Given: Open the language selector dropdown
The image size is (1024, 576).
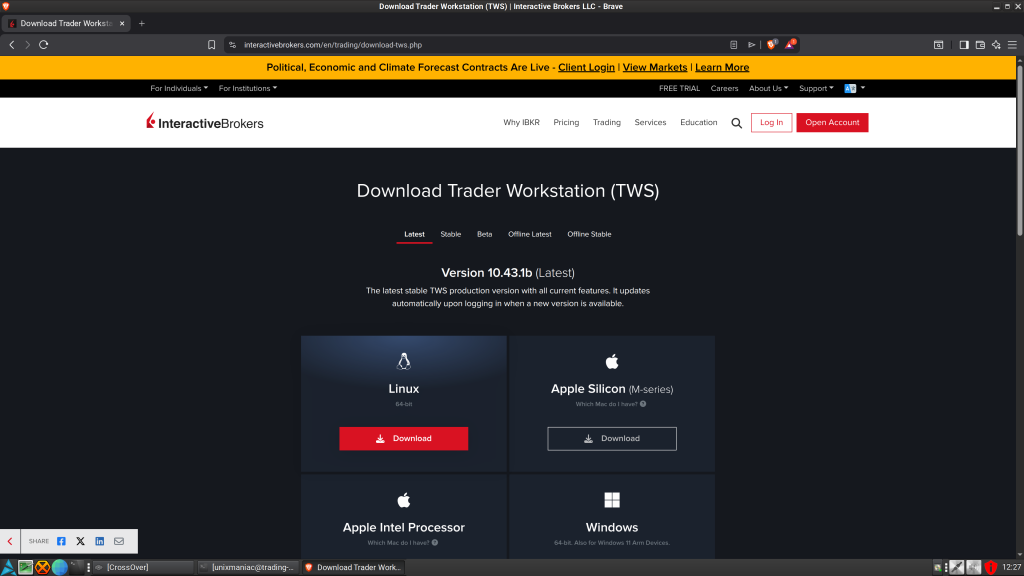Looking at the screenshot, I should tap(853, 88).
